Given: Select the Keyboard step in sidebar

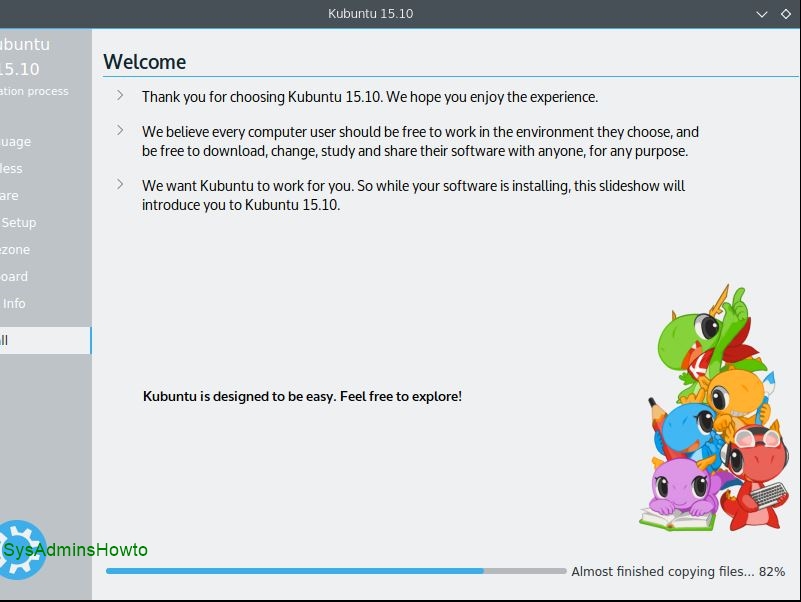Looking at the screenshot, I should click(x=15, y=276).
